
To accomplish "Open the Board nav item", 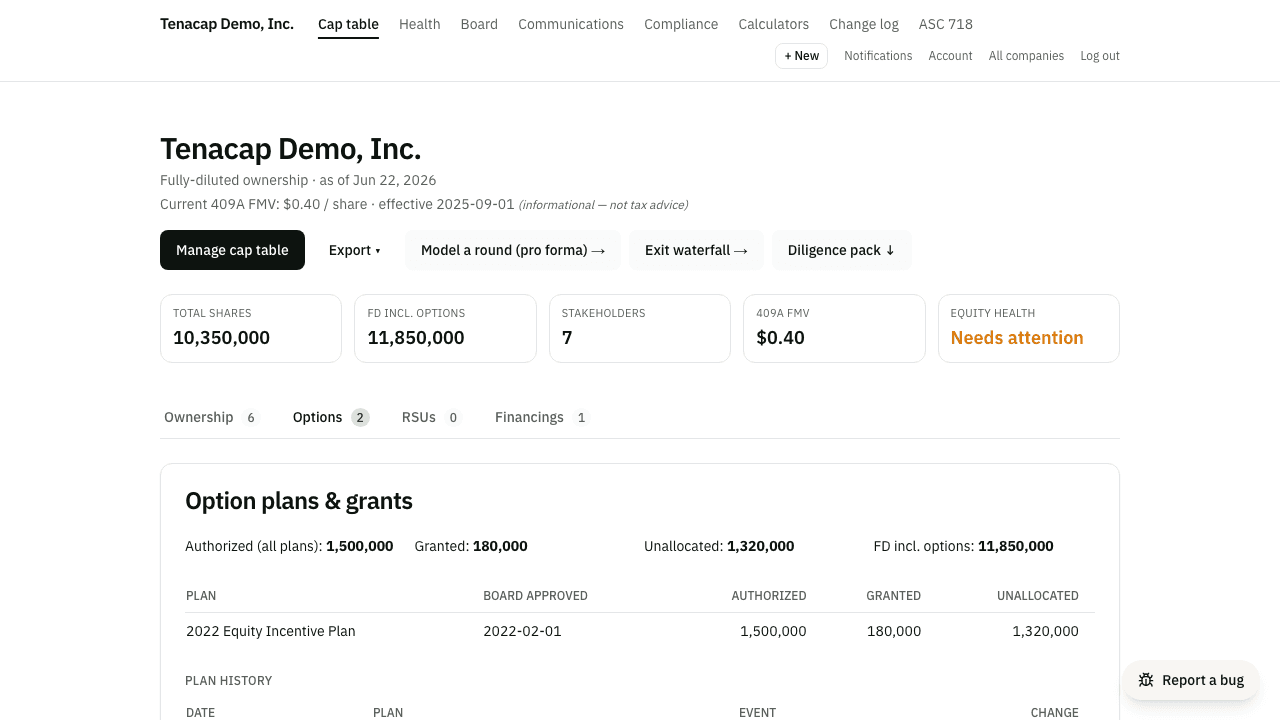I will [479, 24].
